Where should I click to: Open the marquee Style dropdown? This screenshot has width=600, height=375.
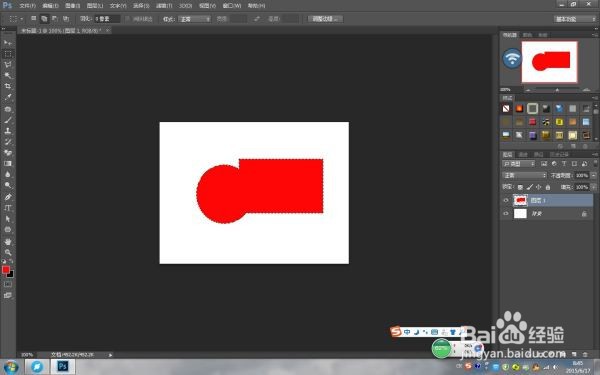point(195,19)
